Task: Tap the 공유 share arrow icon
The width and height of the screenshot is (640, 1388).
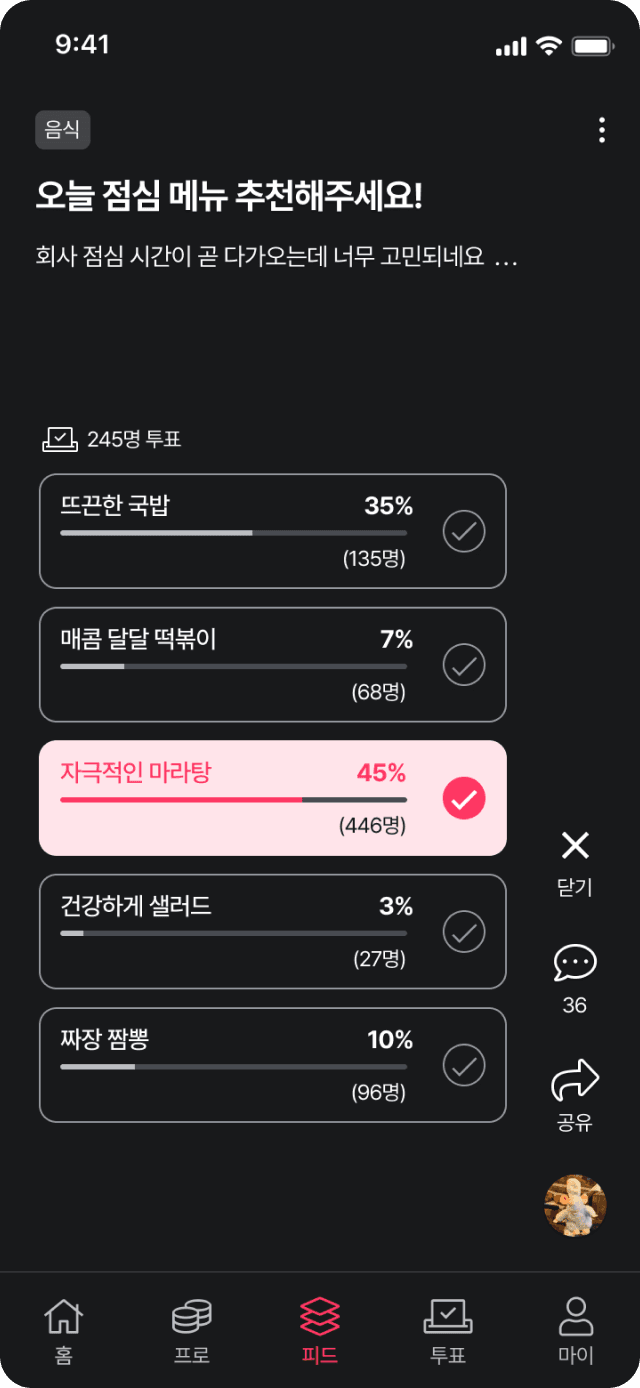Action: click(x=575, y=1081)
